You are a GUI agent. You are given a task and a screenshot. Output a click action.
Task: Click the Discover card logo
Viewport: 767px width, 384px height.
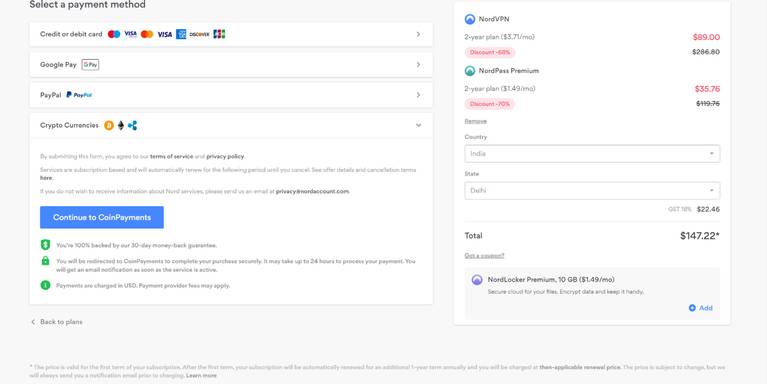click(x=200, y=34)
